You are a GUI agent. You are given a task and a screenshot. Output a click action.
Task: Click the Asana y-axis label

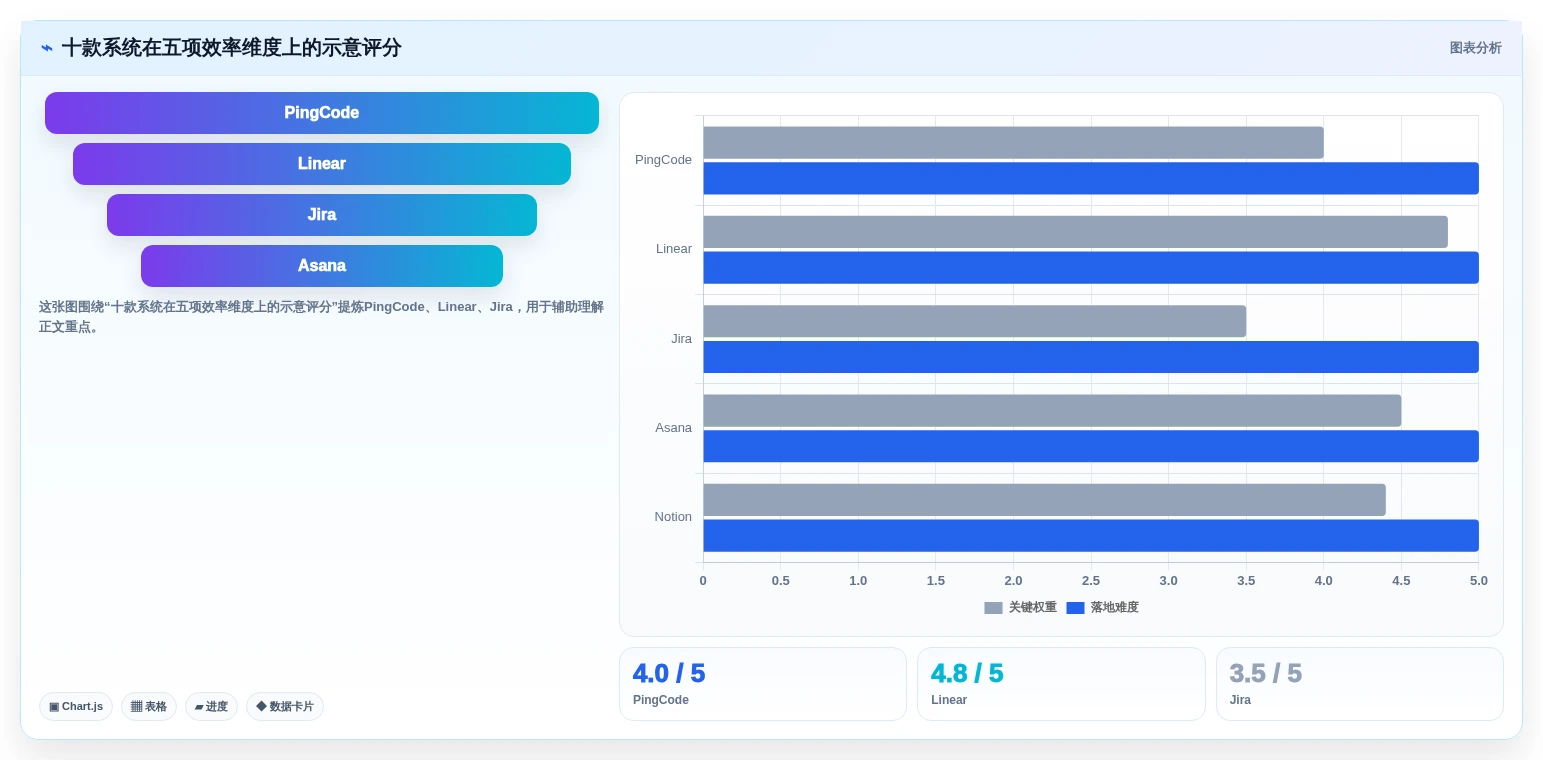point(673,428)
